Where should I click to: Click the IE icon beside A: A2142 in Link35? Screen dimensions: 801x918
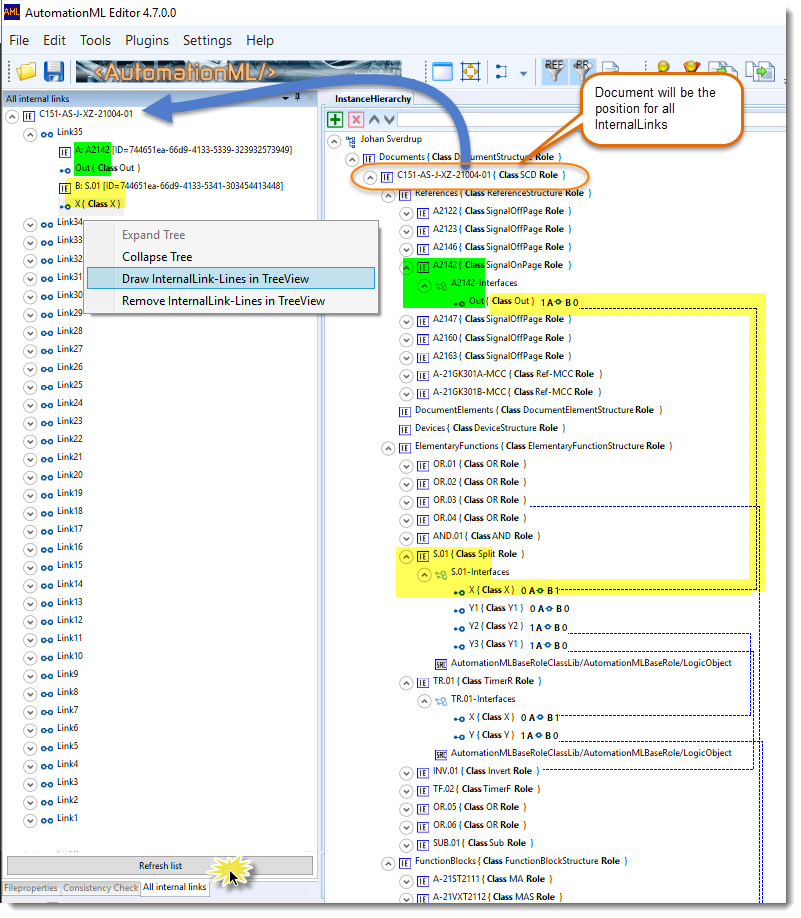tap(64, 153)
